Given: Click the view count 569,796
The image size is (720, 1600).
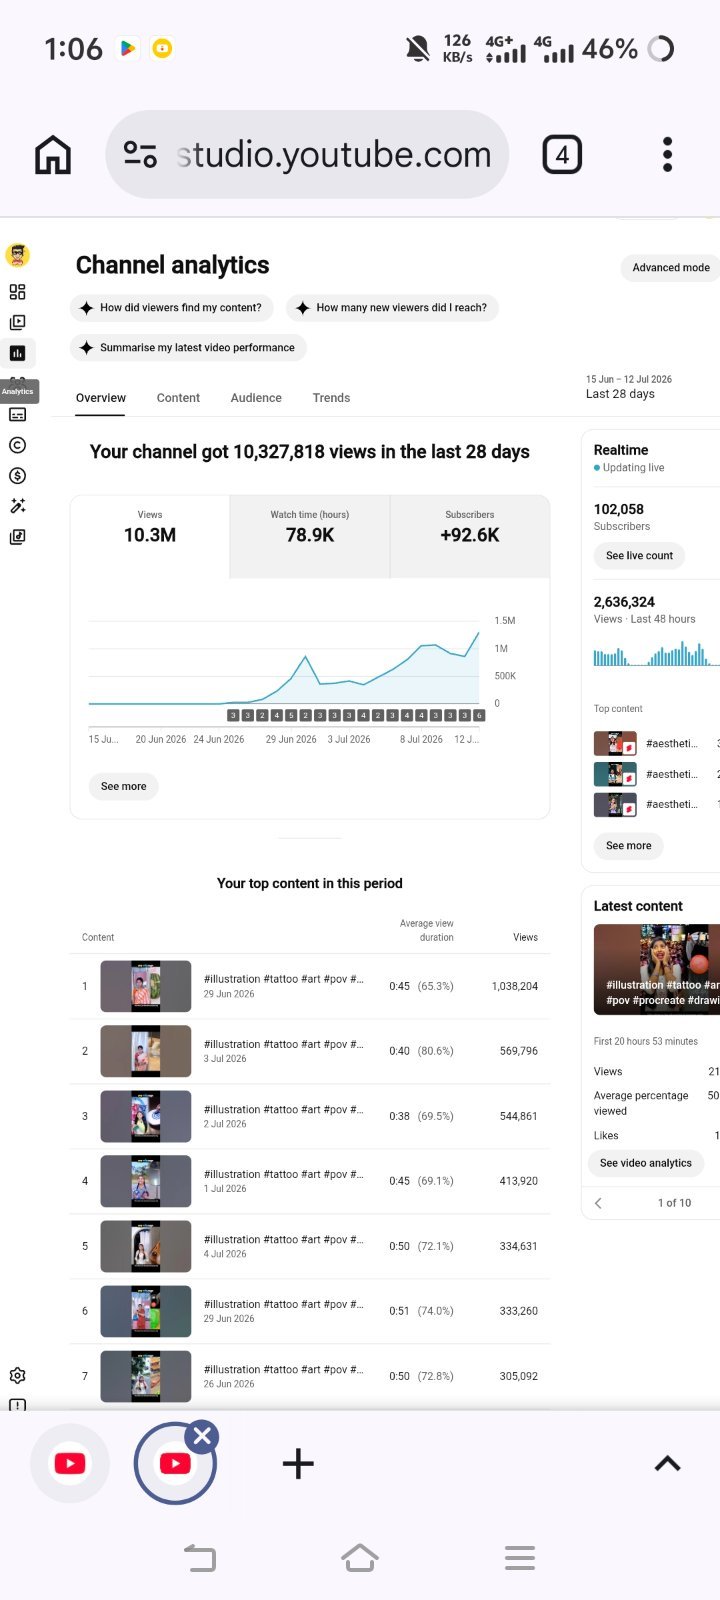Looking at the screenshot, I should tap(519, 1051).
